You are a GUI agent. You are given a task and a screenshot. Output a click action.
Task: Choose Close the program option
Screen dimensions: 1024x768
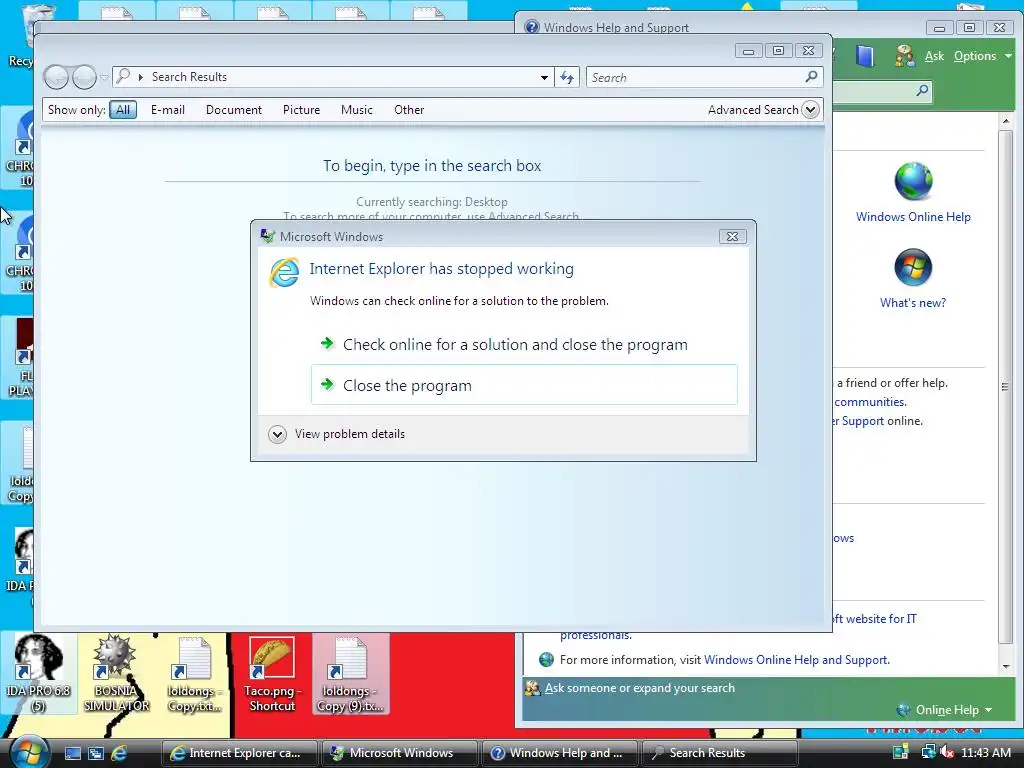pos(524,385)
